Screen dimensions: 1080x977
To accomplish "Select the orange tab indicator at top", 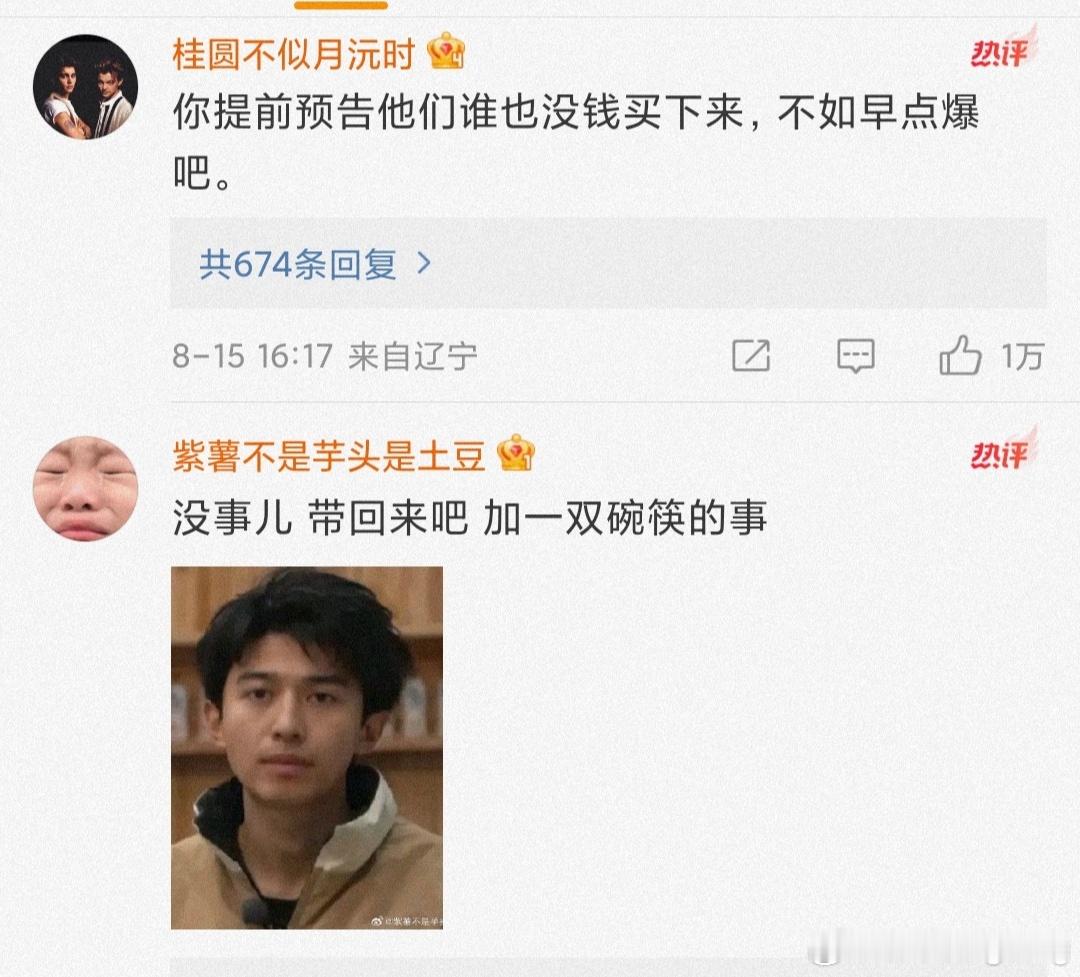I will click(x=341, y=5).
